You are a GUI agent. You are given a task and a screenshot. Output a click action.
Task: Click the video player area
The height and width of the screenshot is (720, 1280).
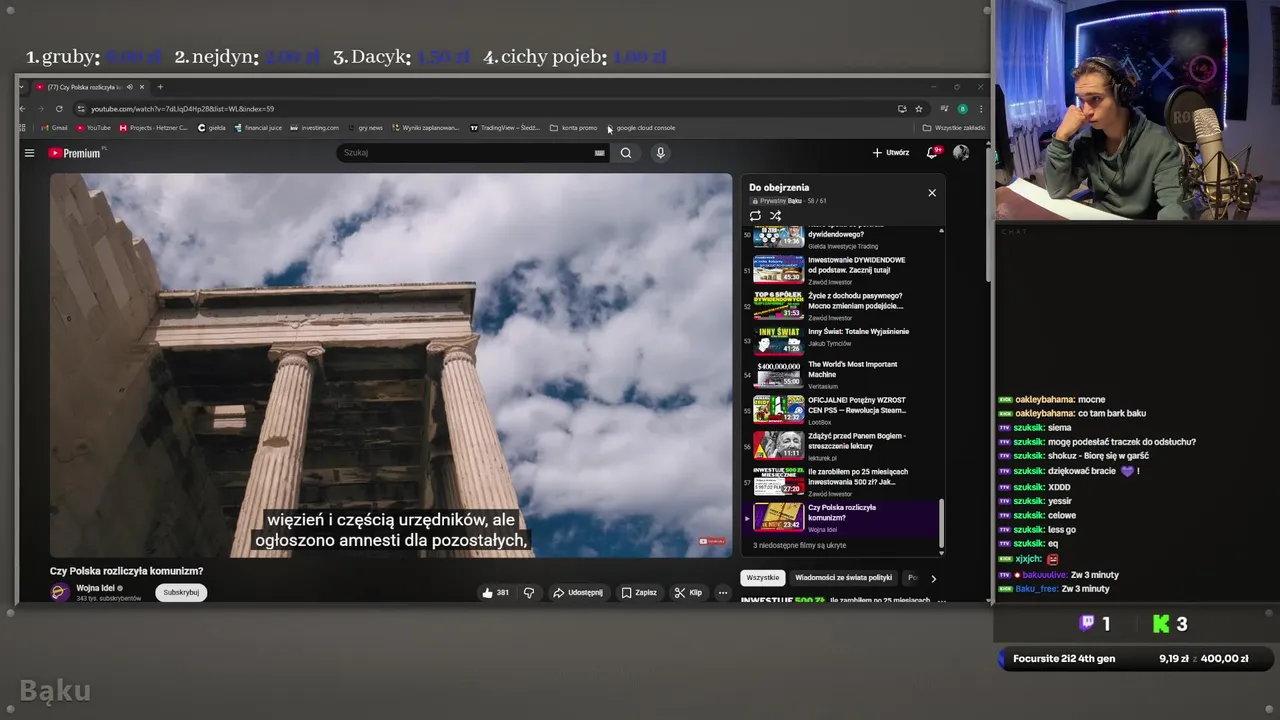(391, 365)
